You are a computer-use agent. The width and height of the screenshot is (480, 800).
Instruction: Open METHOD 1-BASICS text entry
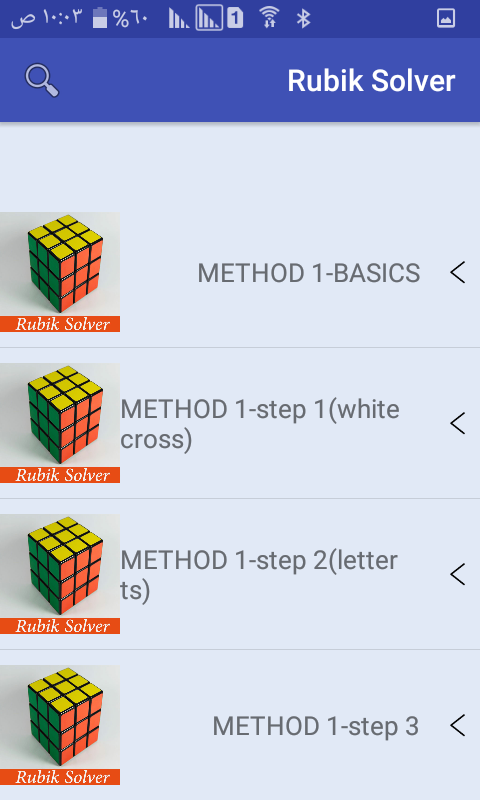[x=309, y=273]
